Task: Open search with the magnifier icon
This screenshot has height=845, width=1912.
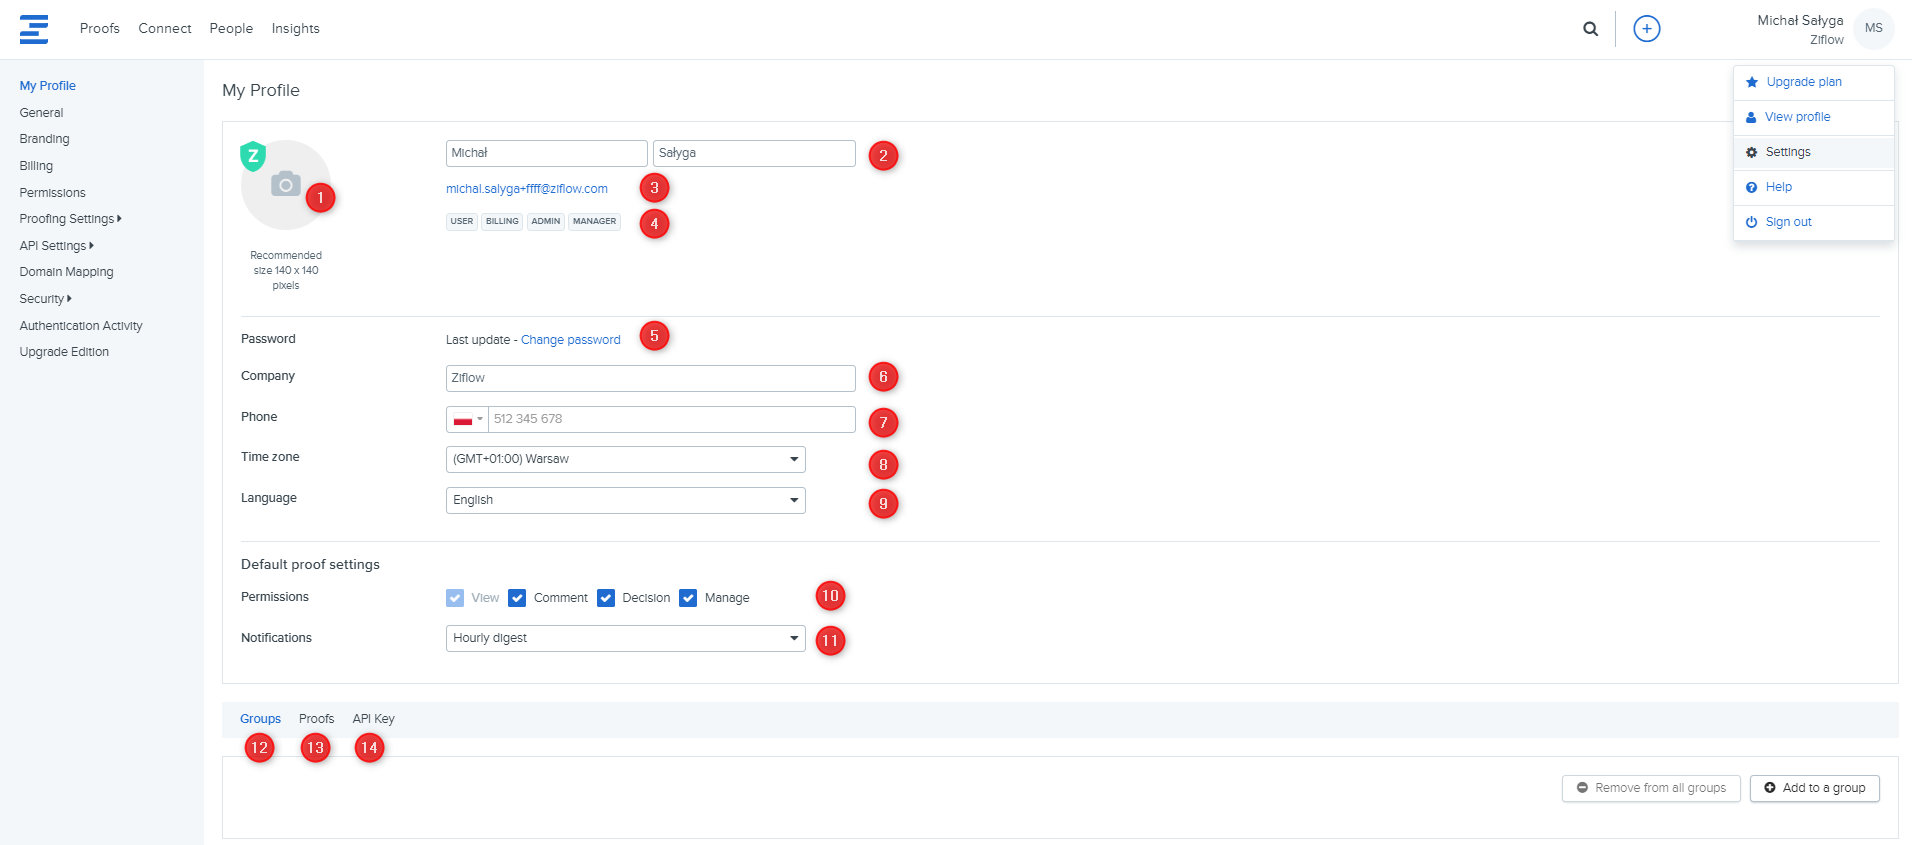Action: click(x=1590, y=29)
